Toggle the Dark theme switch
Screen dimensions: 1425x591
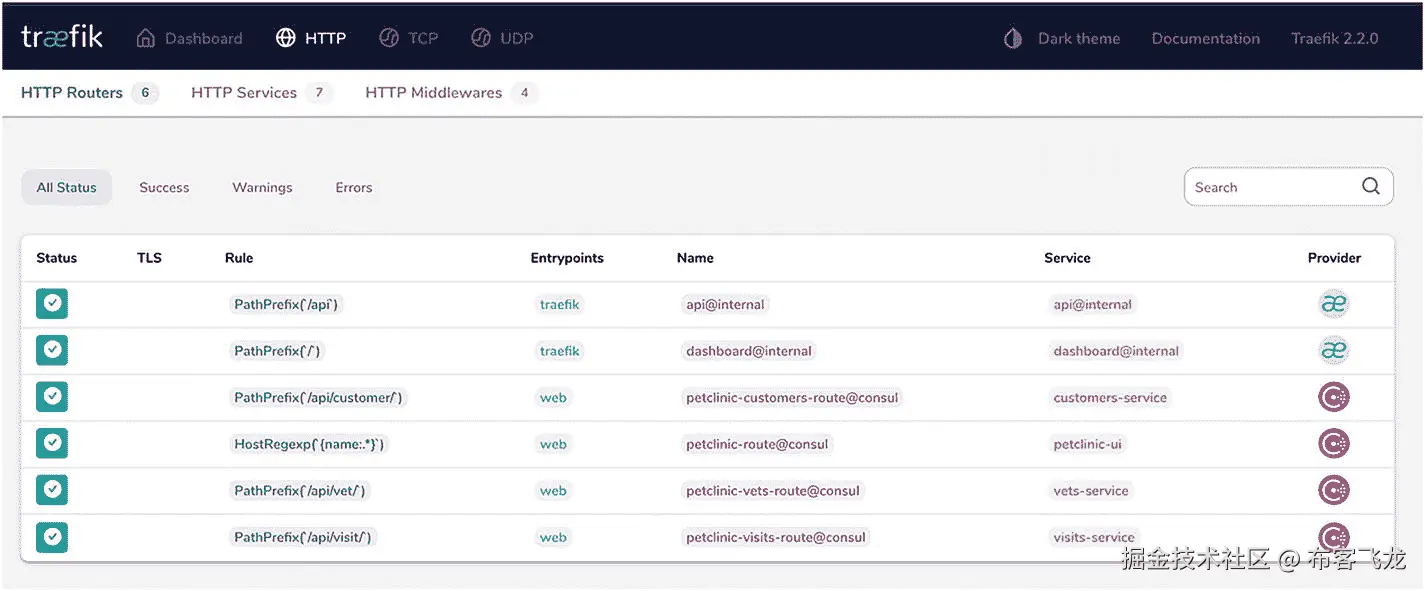(1061, 38)
